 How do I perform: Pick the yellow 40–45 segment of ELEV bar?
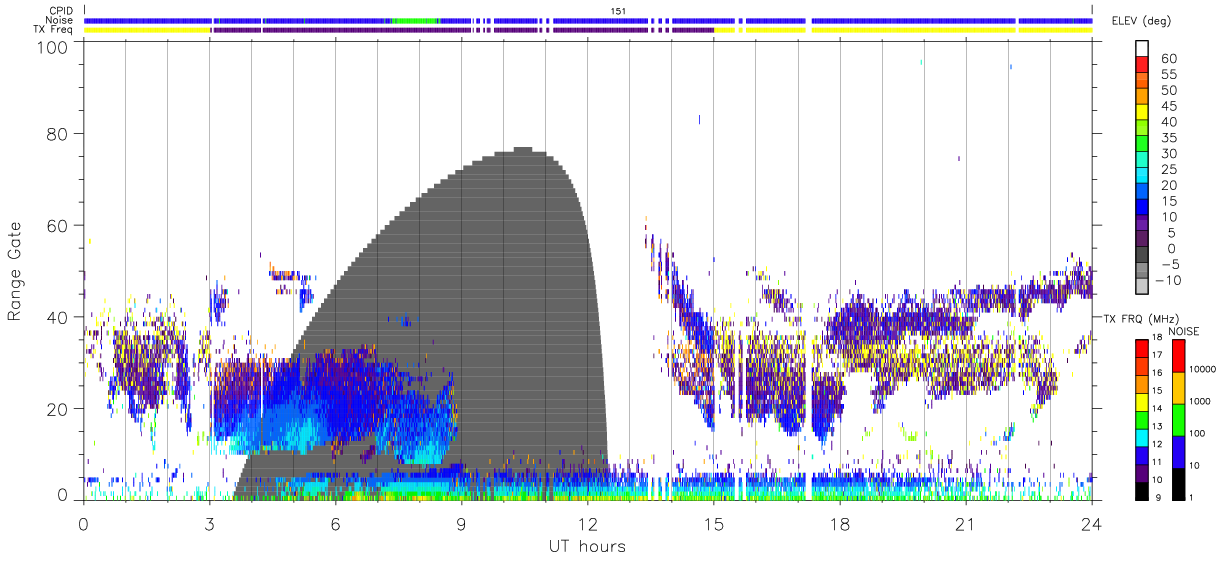pos(1141,113)
